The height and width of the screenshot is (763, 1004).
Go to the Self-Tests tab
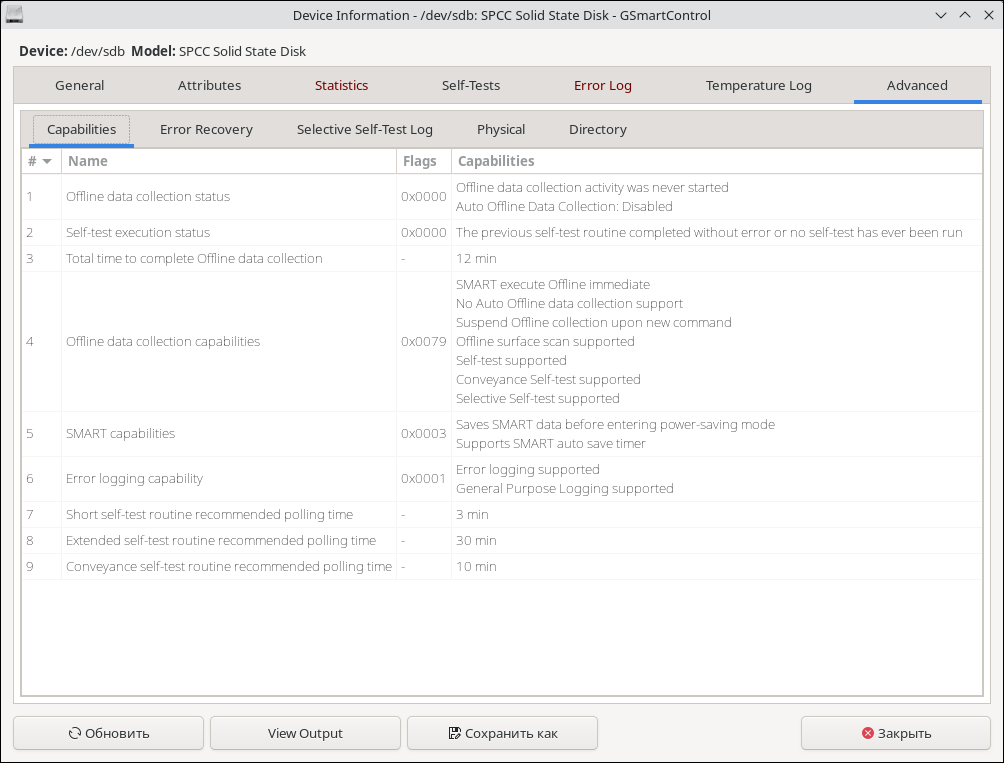[471, 86]
